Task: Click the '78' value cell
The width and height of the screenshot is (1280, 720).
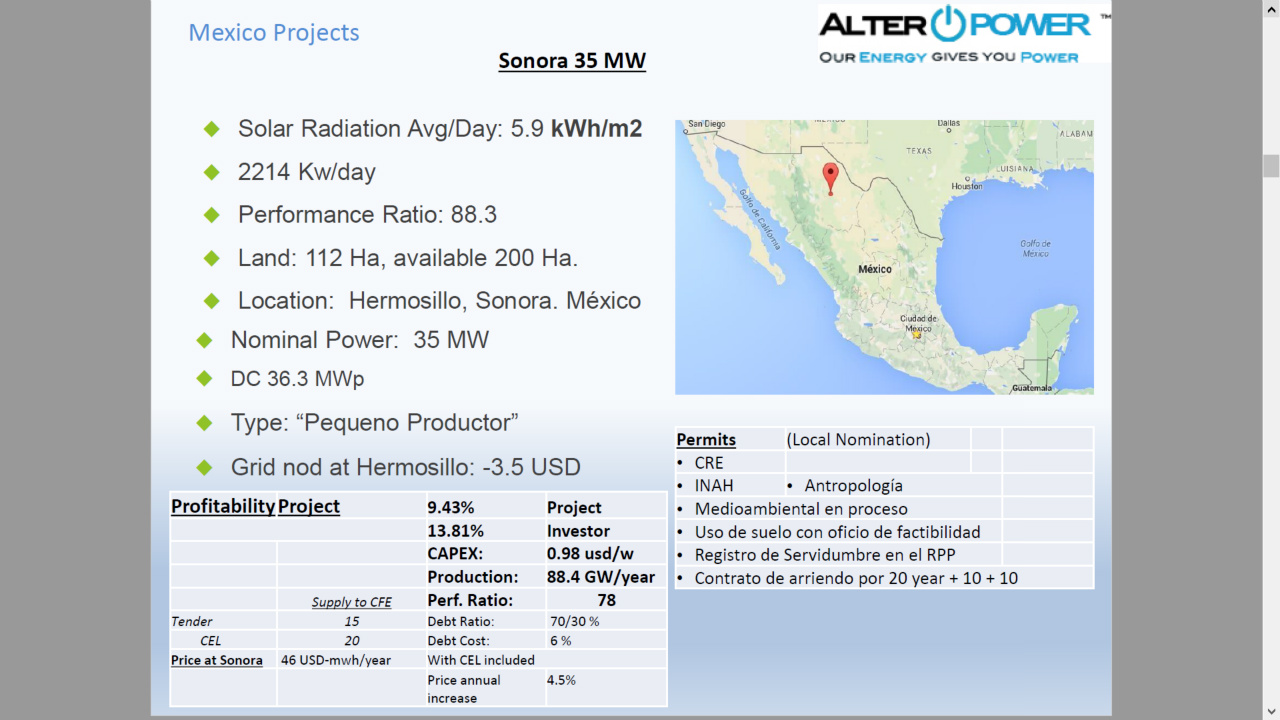Action: [606, 600]
